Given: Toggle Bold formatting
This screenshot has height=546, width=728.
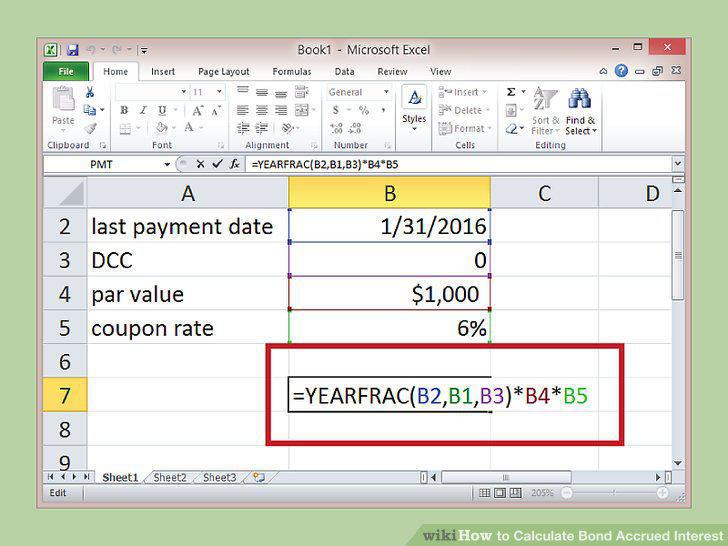Looking at the screenshot, I should tap(124, 110).
